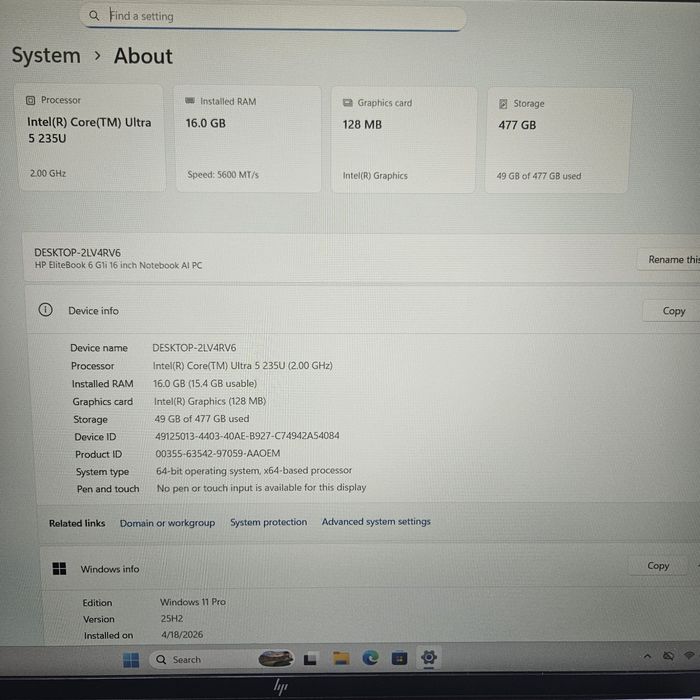Click the Storage card icon
This screenshot has width=700, height=700.
click(x=503, y=104)
